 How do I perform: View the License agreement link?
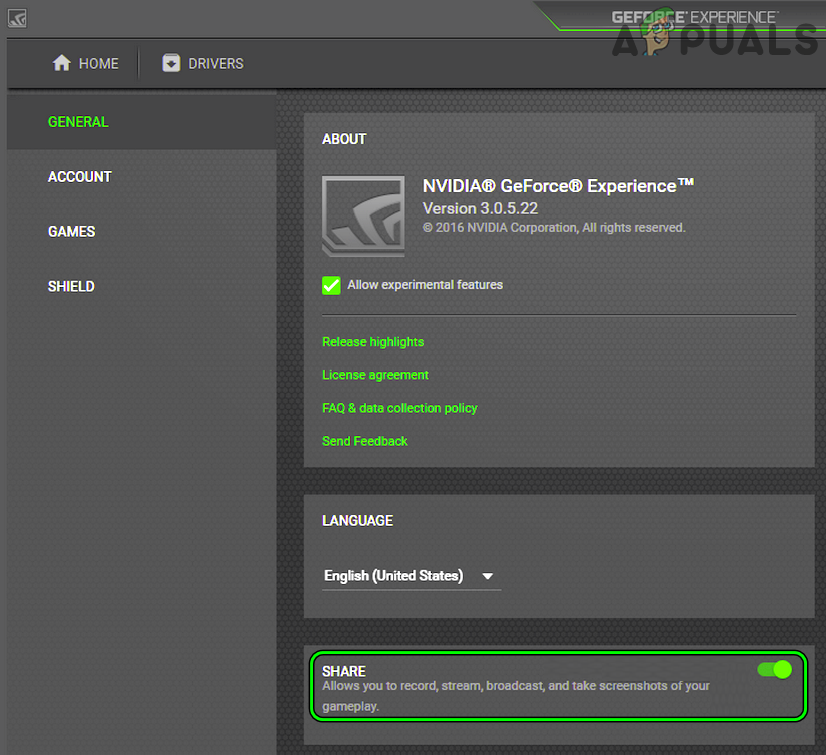pos(375,375)
